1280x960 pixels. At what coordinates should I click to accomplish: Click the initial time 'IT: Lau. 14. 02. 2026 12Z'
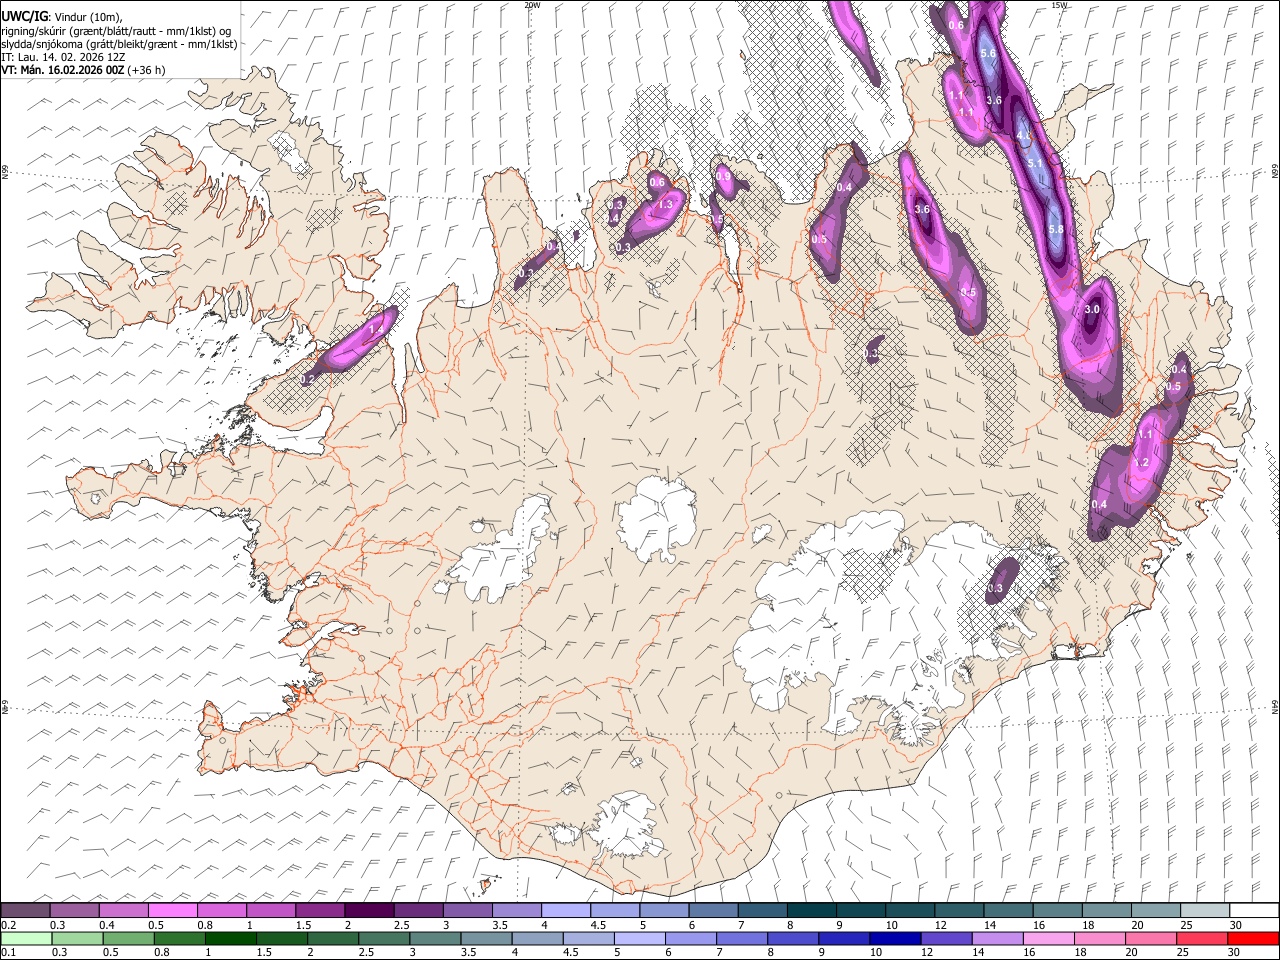tap(63, 57)
